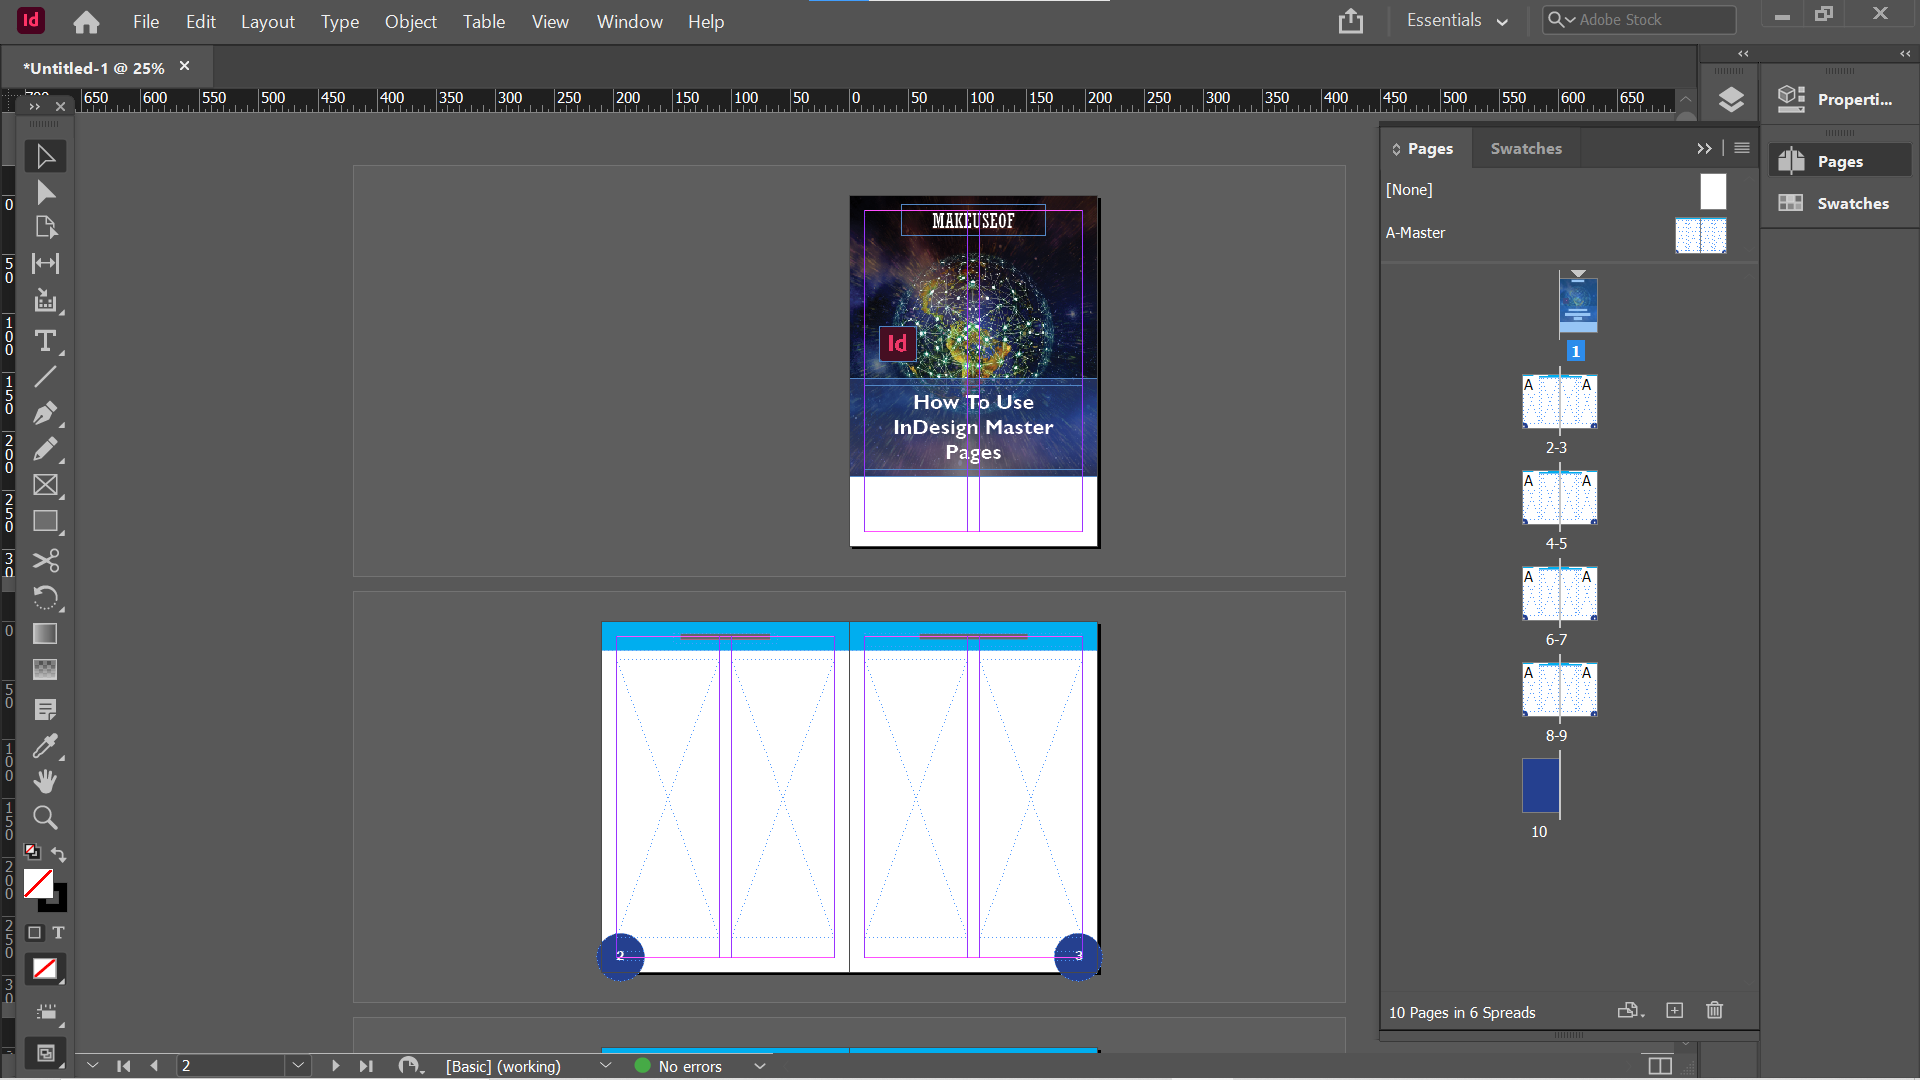Select the Gradient Swatch tool

click(x=45, y=633)
